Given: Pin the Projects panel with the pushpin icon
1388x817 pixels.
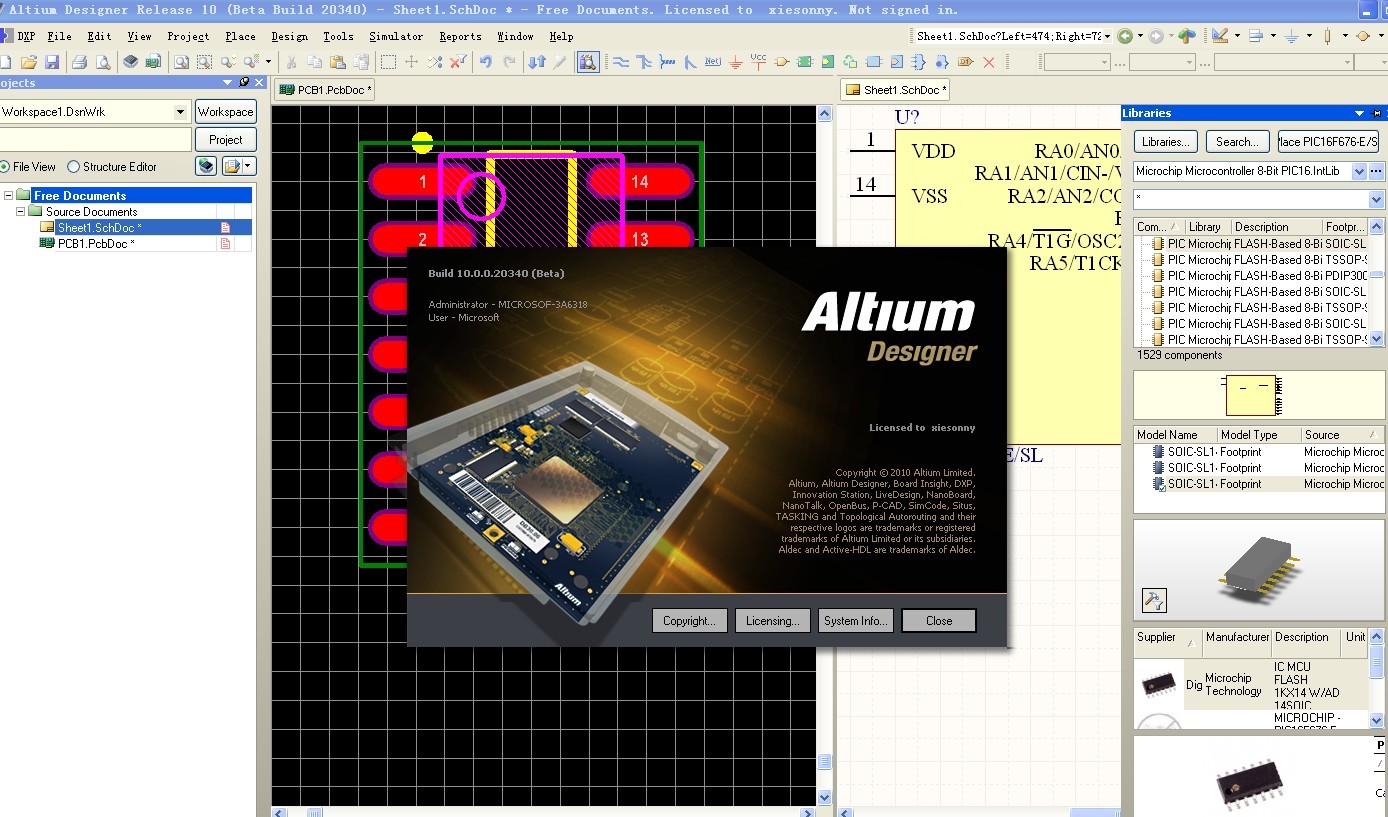Looking at the screenshot, I should pos(243,83).
